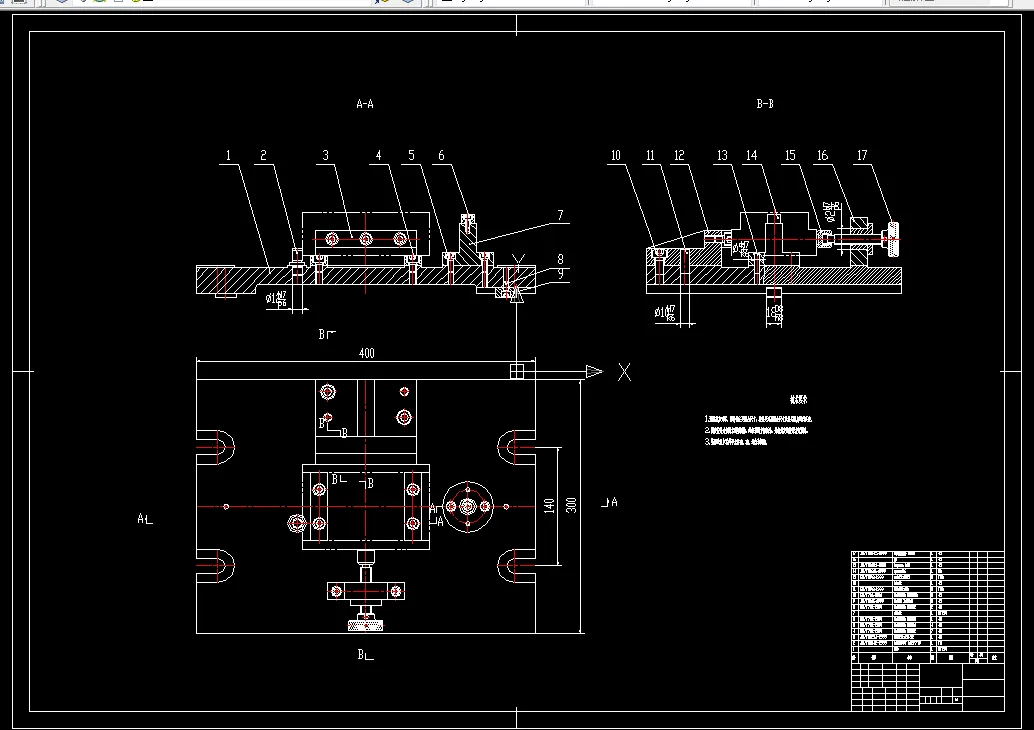Click part callout number 17
Viewport: 1034px width, 730px height.
[x=862, y=156]
